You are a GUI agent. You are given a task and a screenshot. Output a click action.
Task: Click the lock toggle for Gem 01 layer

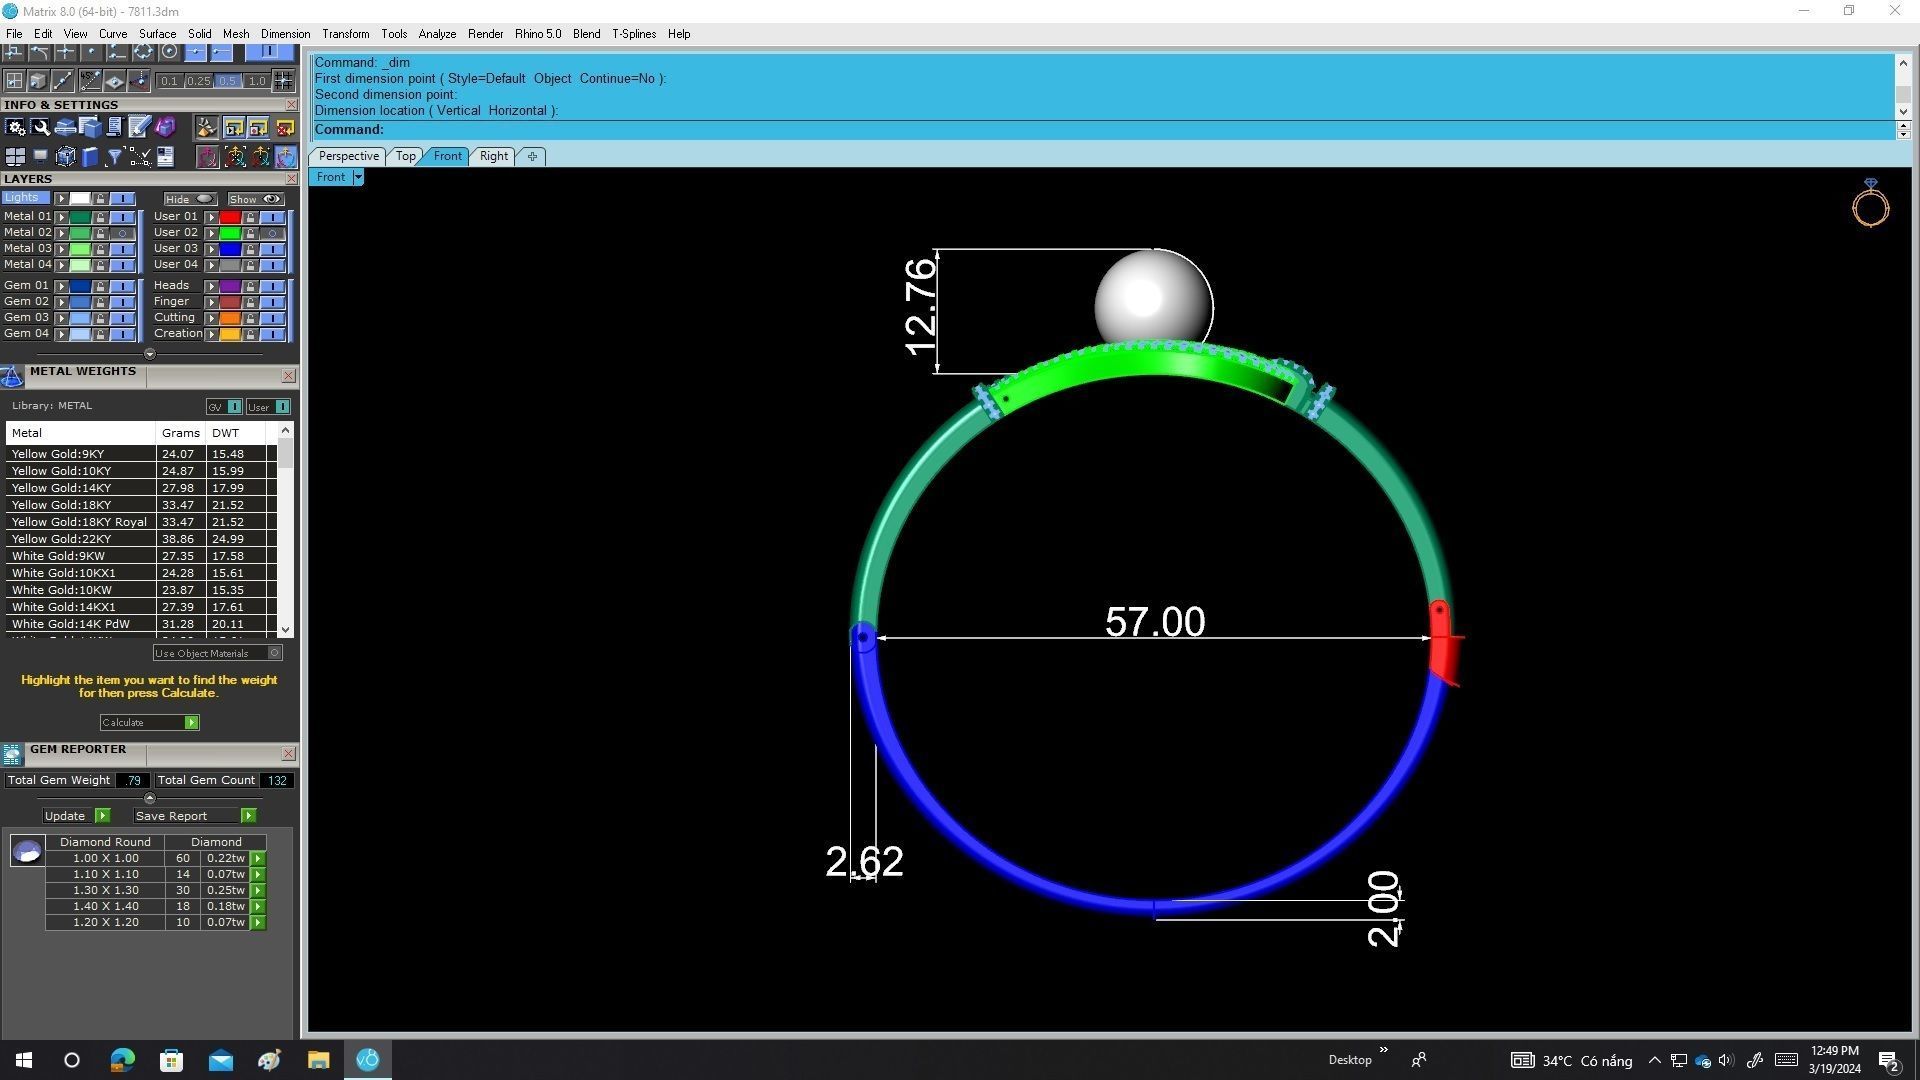[x=100, y=286]
